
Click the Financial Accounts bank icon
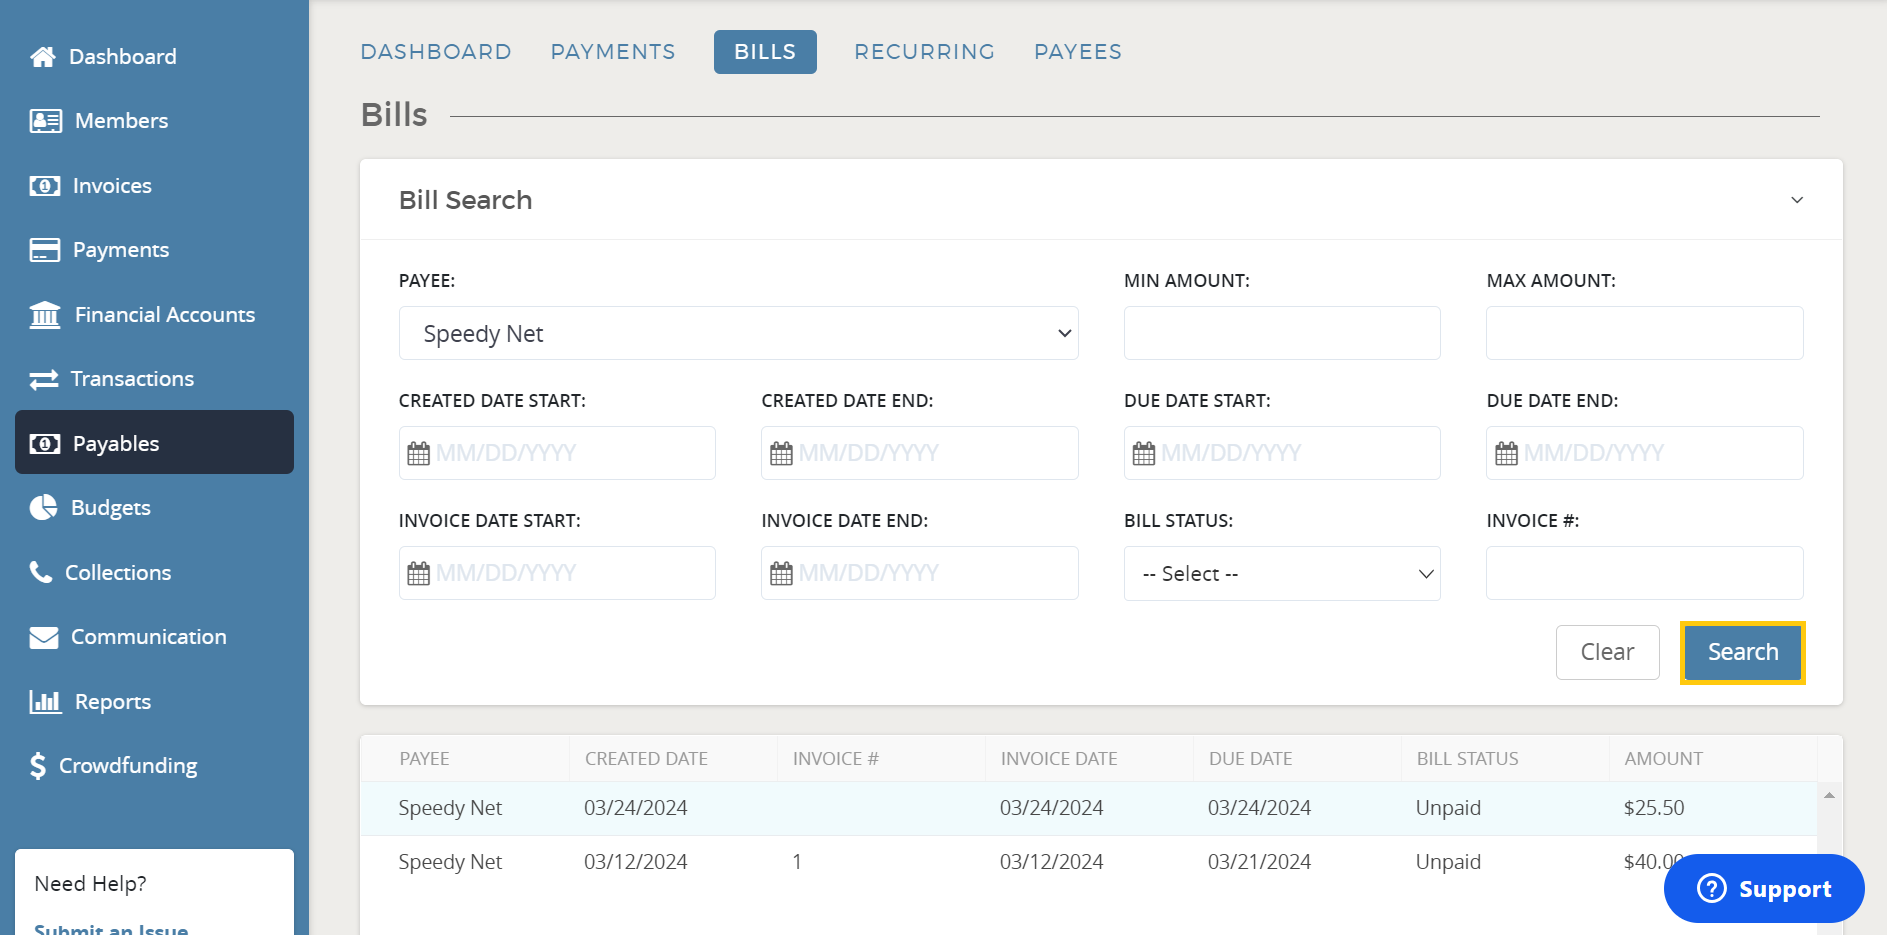(45, 315)
